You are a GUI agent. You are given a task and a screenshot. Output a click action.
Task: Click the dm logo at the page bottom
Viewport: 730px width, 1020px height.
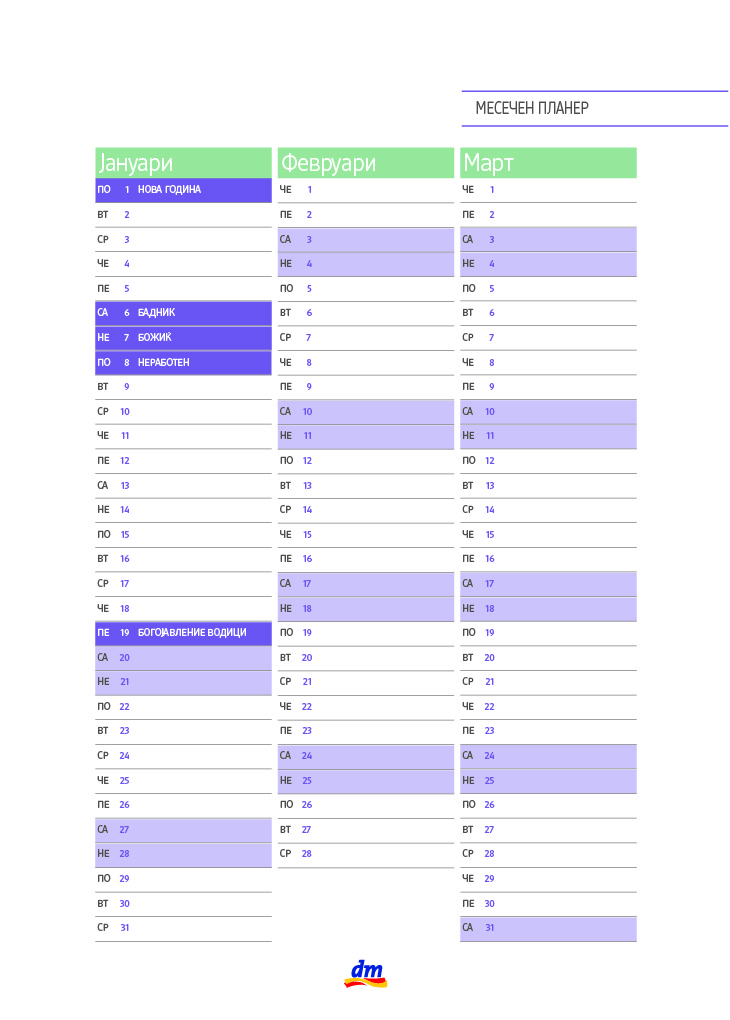pyautogui.click(x=366, y=974)
